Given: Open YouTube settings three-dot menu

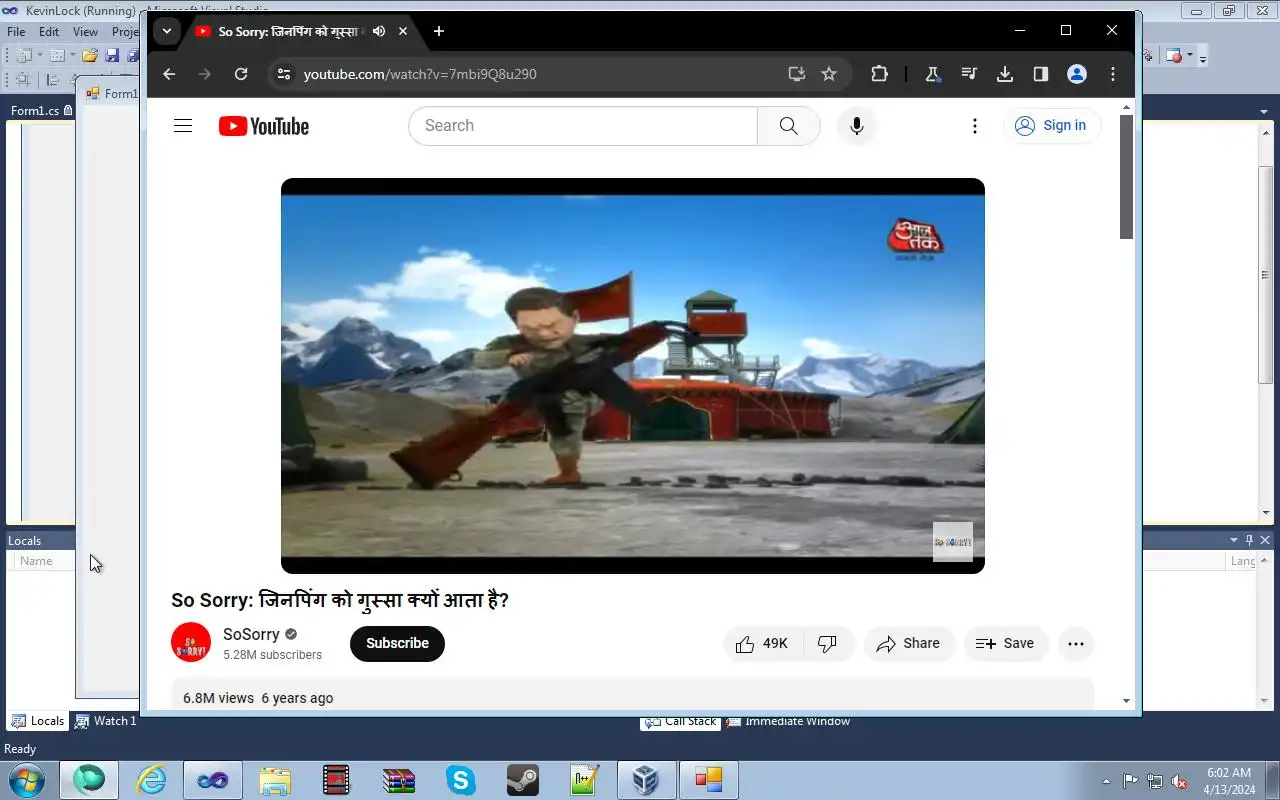Looking at the screenshot, I should (975, 126).
